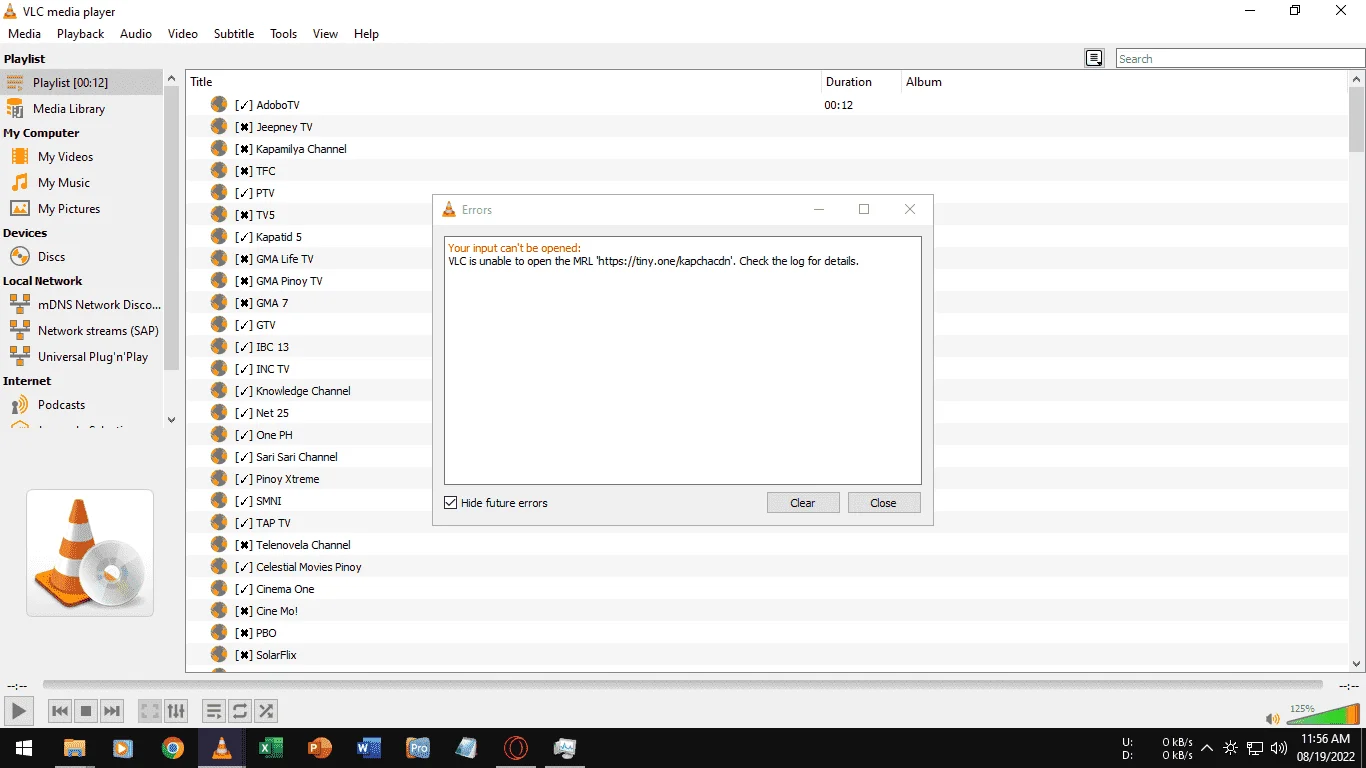Open extended settings (equalizer) icon
1366x768 pixels.
point(176,711)
